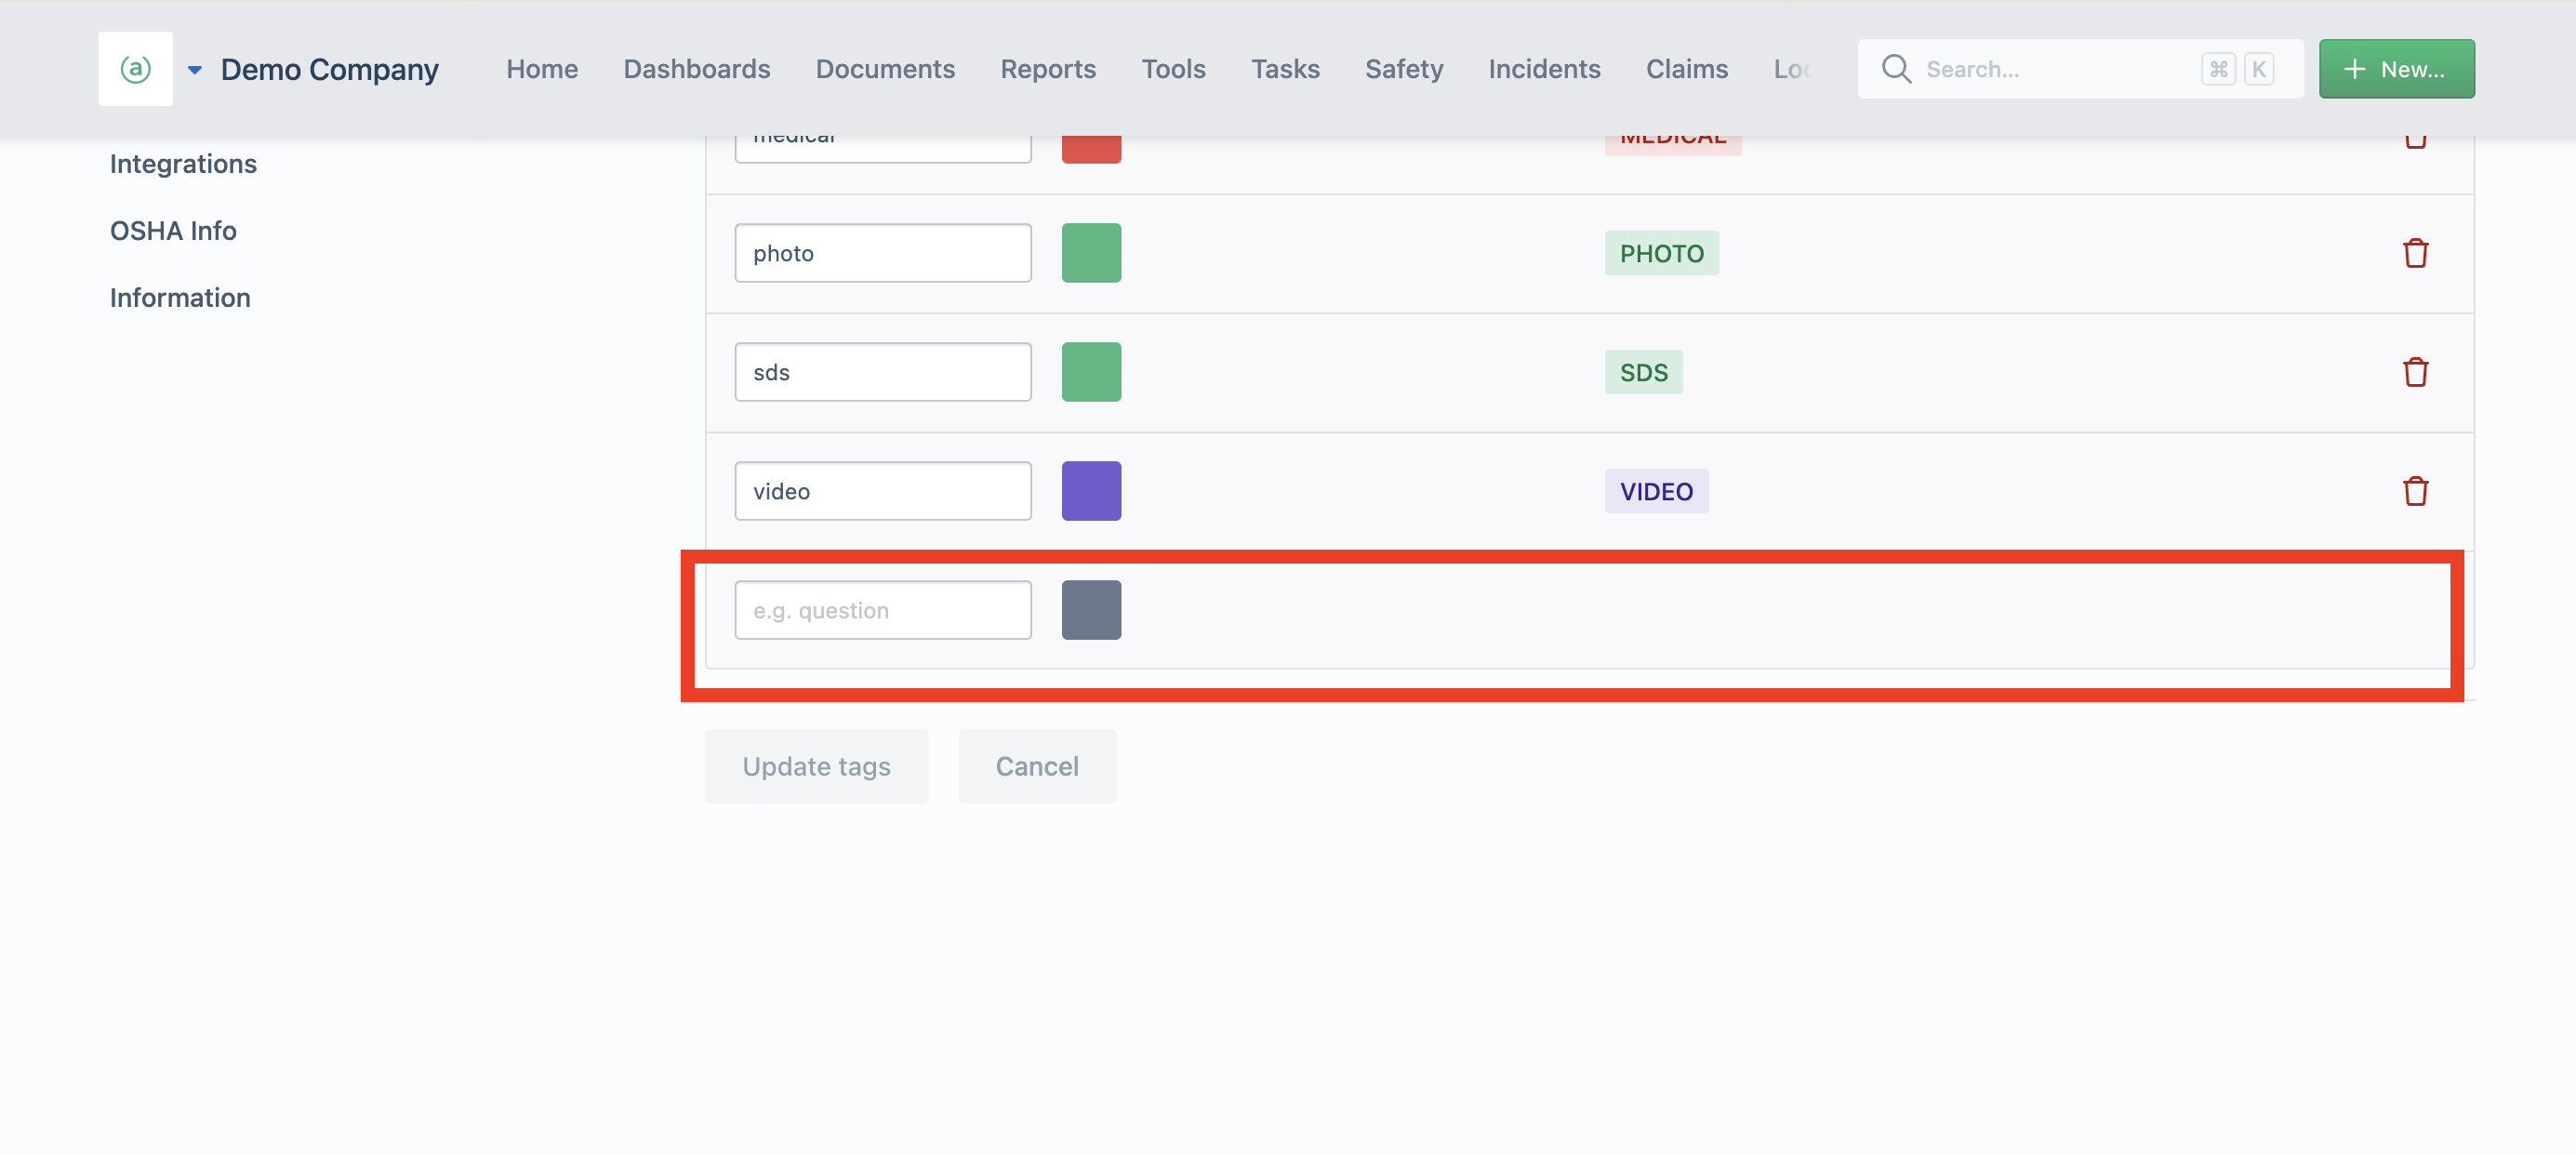The image size is (2576, 1155).
Task: Edit the photo tag name field
Action: (883, 253)
